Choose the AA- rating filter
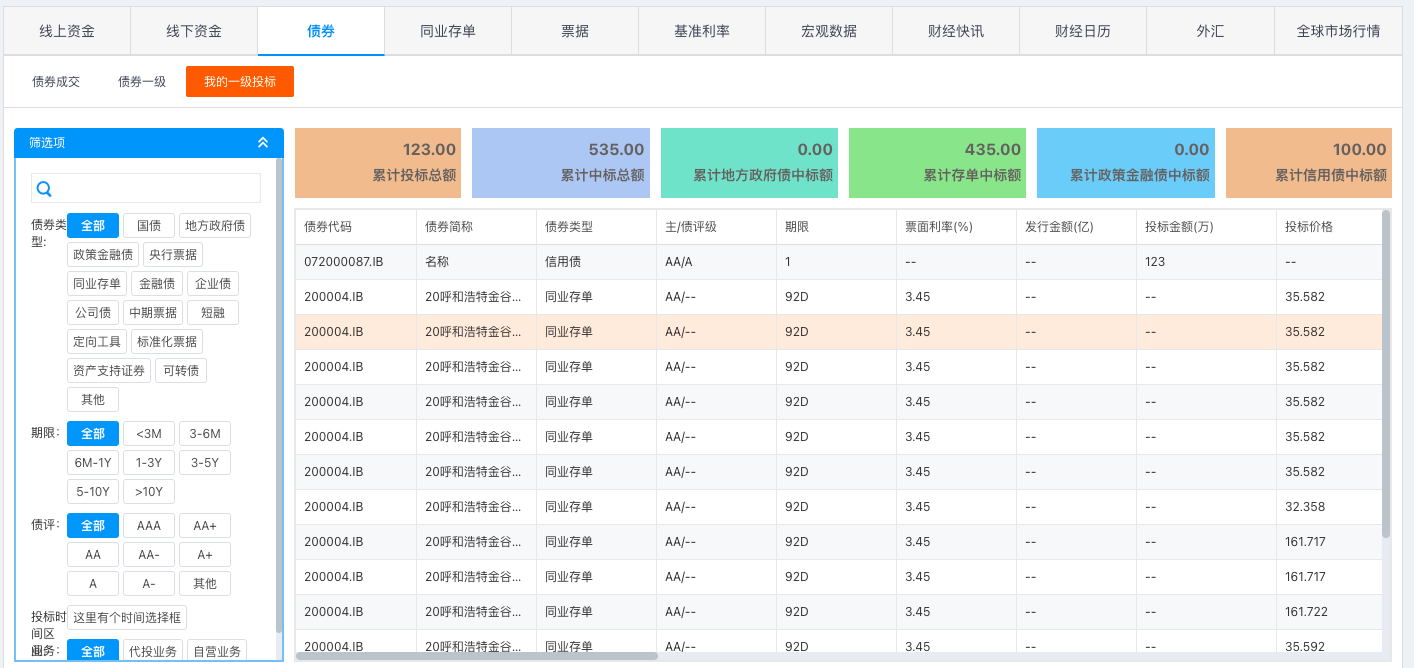The image size is (1414, 668). click(x=149, y=555)
